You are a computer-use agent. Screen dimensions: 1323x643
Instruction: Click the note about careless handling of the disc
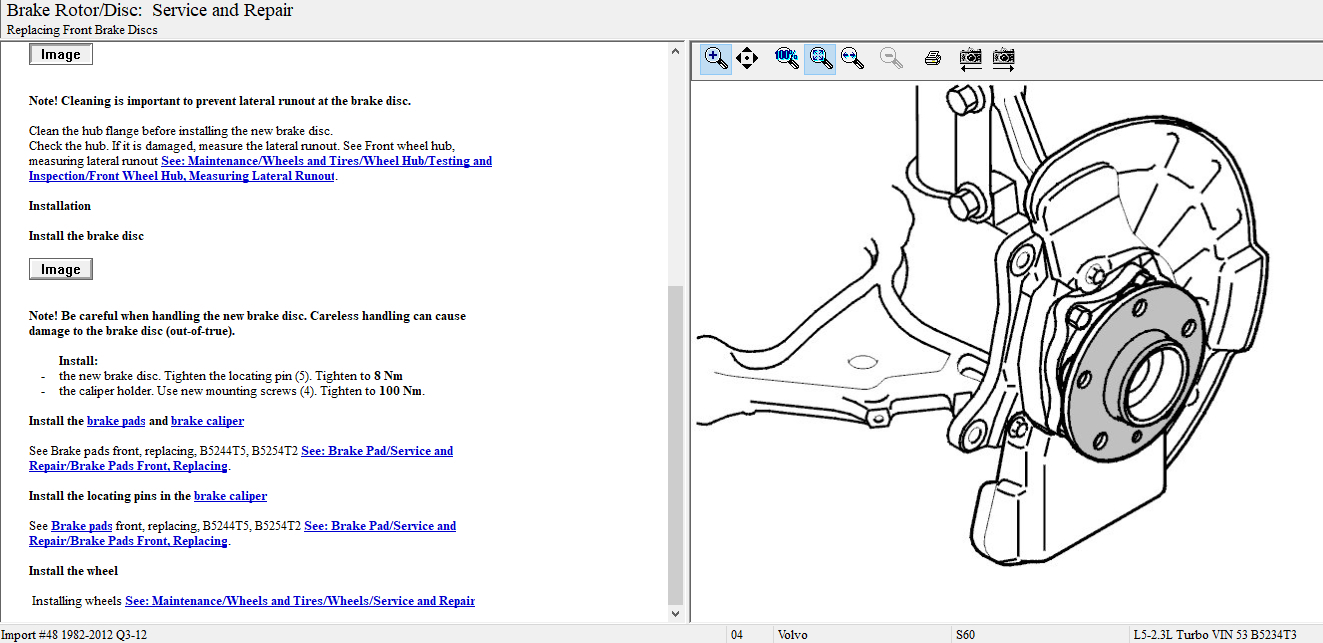pos(247,323)
